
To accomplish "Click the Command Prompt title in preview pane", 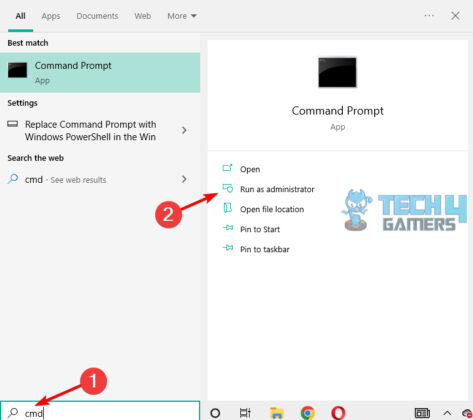I will click(337, 111).
